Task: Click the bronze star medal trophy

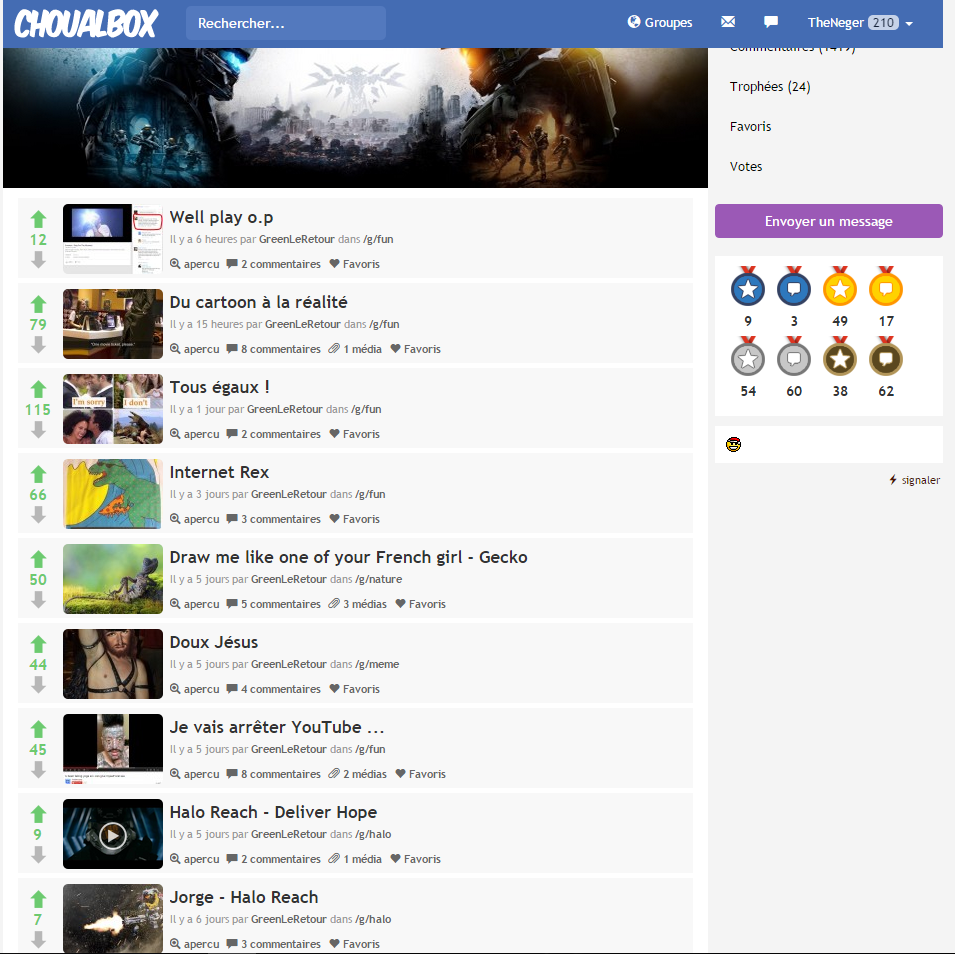Action: pyautogui.click(x=840, y=358)
